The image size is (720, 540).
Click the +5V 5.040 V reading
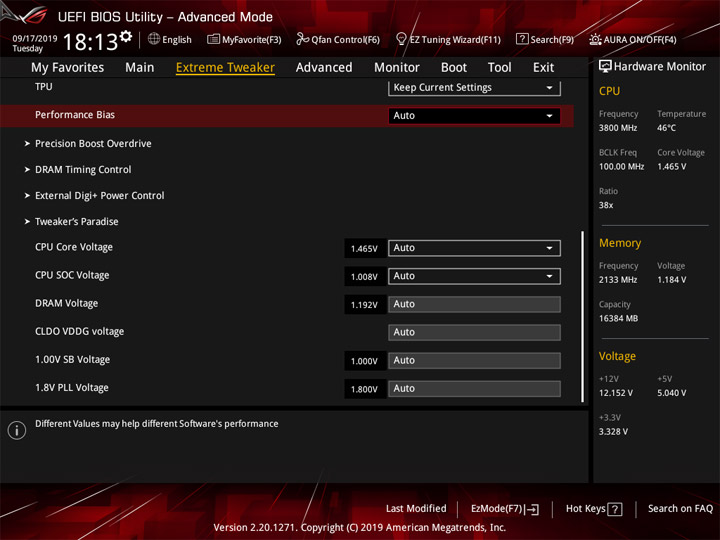(672, 393)
